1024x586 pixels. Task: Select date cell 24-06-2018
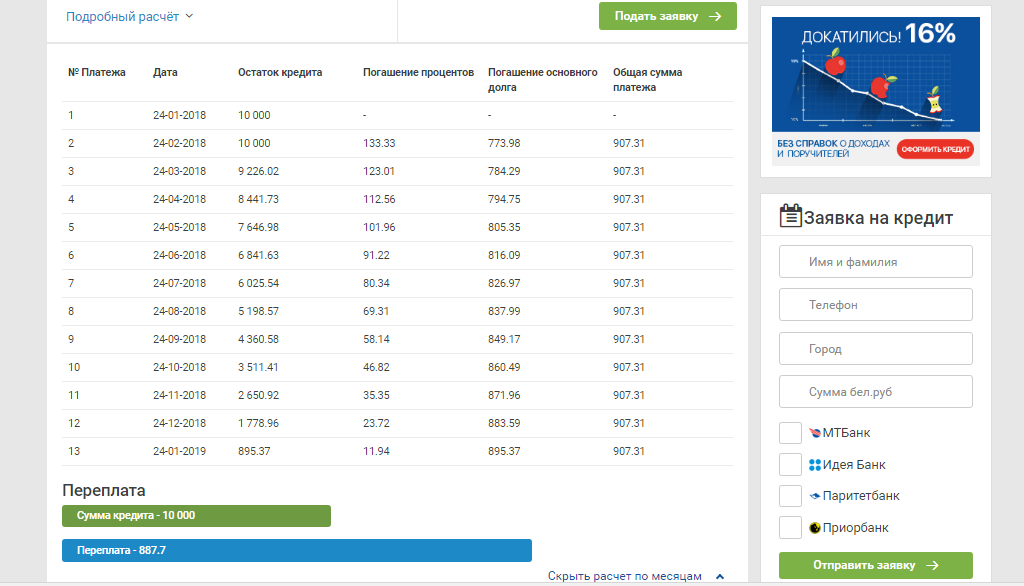pyautogui.click(x=180, y=255)
